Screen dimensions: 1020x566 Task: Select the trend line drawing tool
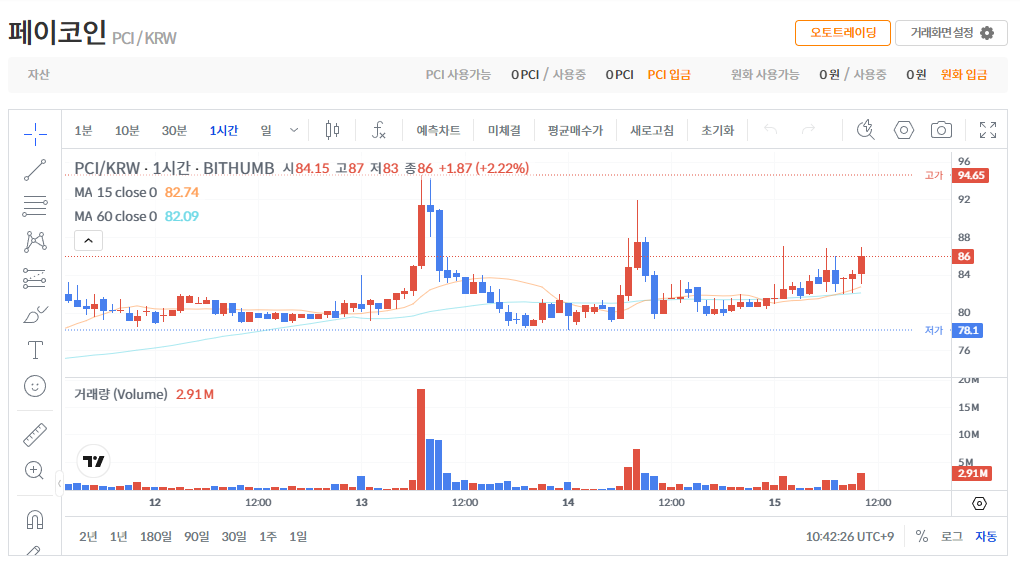click(x=35, y=169)
